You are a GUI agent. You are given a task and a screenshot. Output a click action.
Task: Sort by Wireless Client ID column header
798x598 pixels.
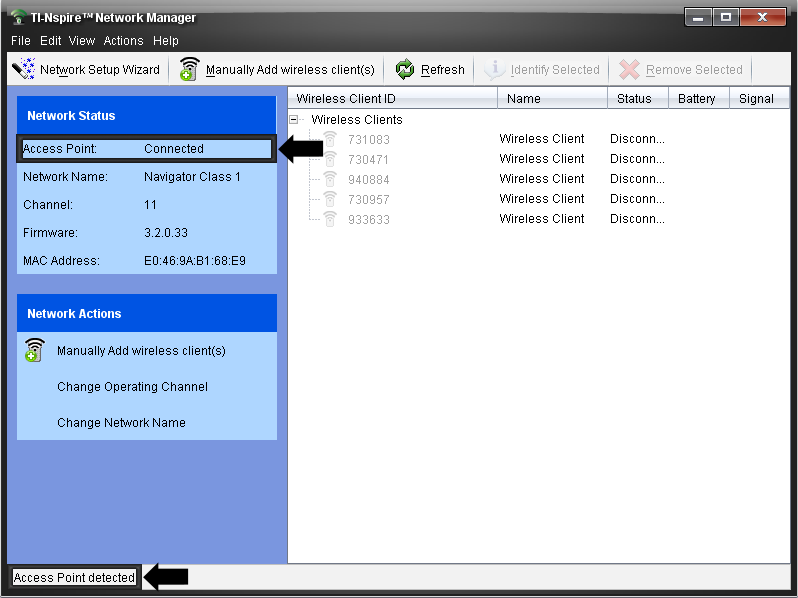(392, 99)
